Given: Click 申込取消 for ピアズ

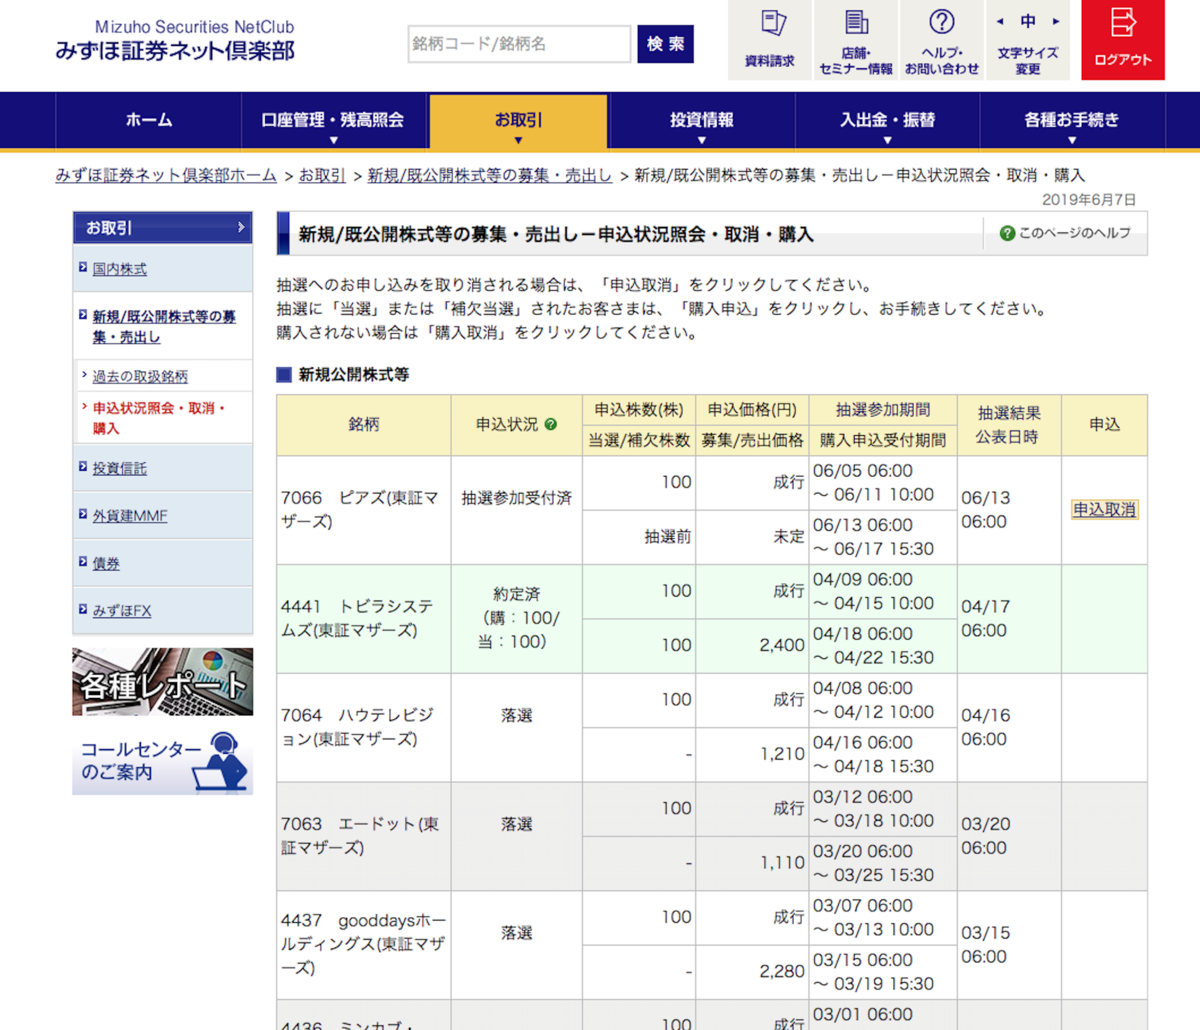Looking at the screenshot, I should click(1104, 510).
